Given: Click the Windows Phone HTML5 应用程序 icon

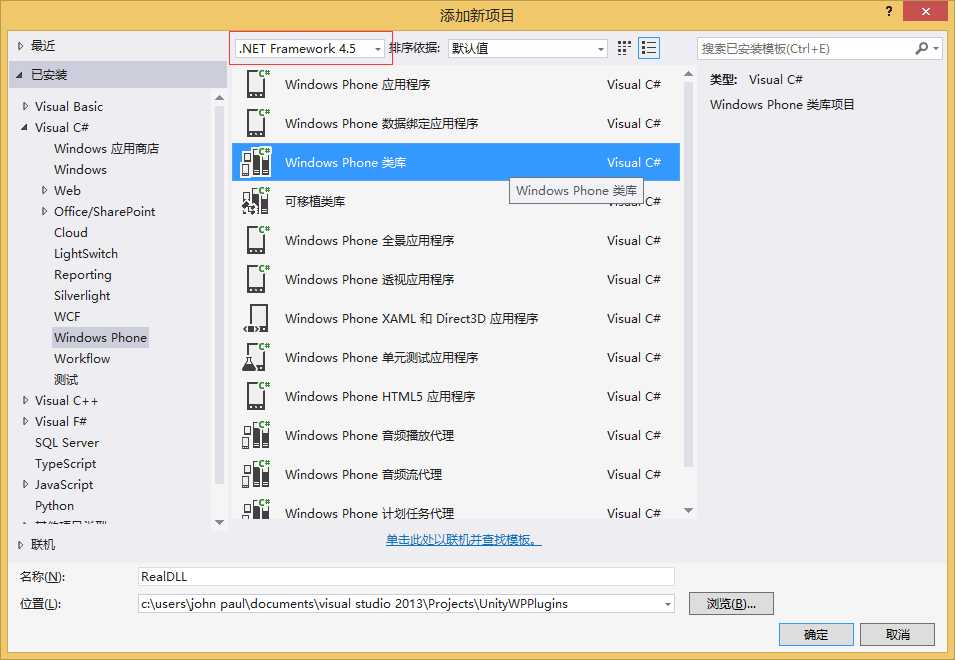Looking at the screenshot, I should click(257, 396).
